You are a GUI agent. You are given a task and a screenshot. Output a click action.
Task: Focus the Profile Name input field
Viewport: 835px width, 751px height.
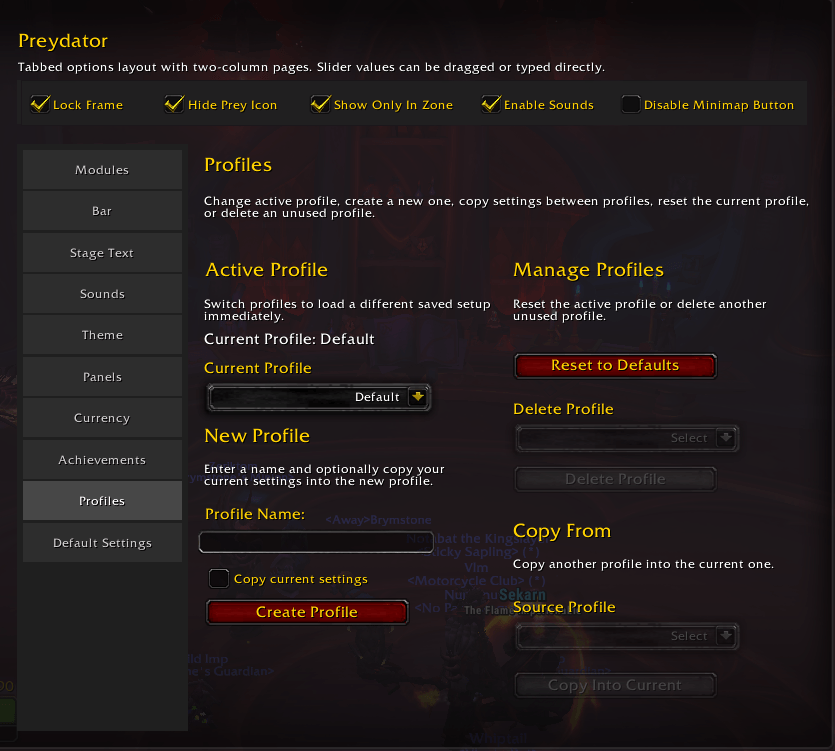point(316,542)
